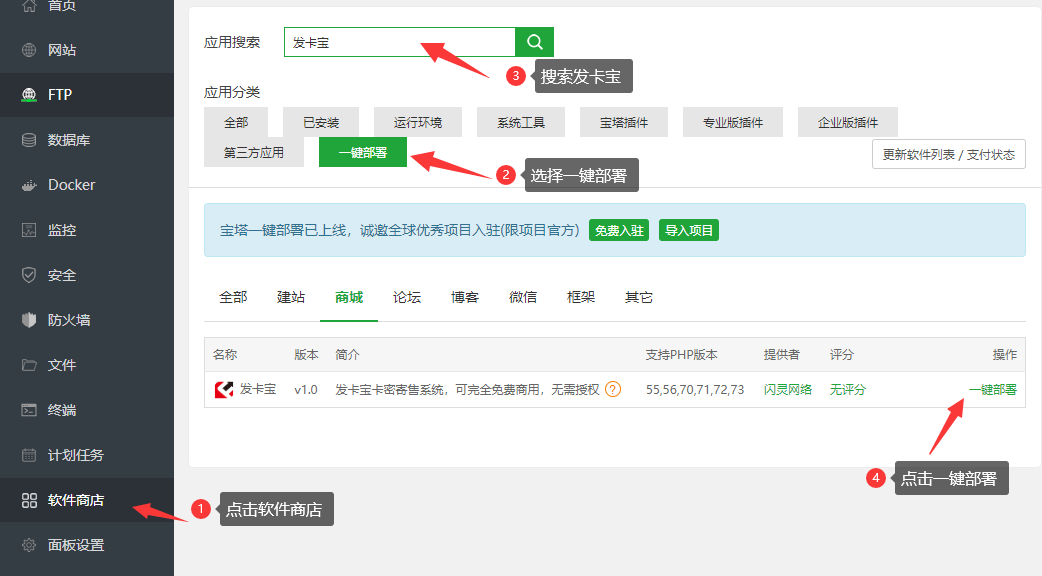Click the 发卡宝 name in table row
The image size is (1042, 576).
coord(258,389)
